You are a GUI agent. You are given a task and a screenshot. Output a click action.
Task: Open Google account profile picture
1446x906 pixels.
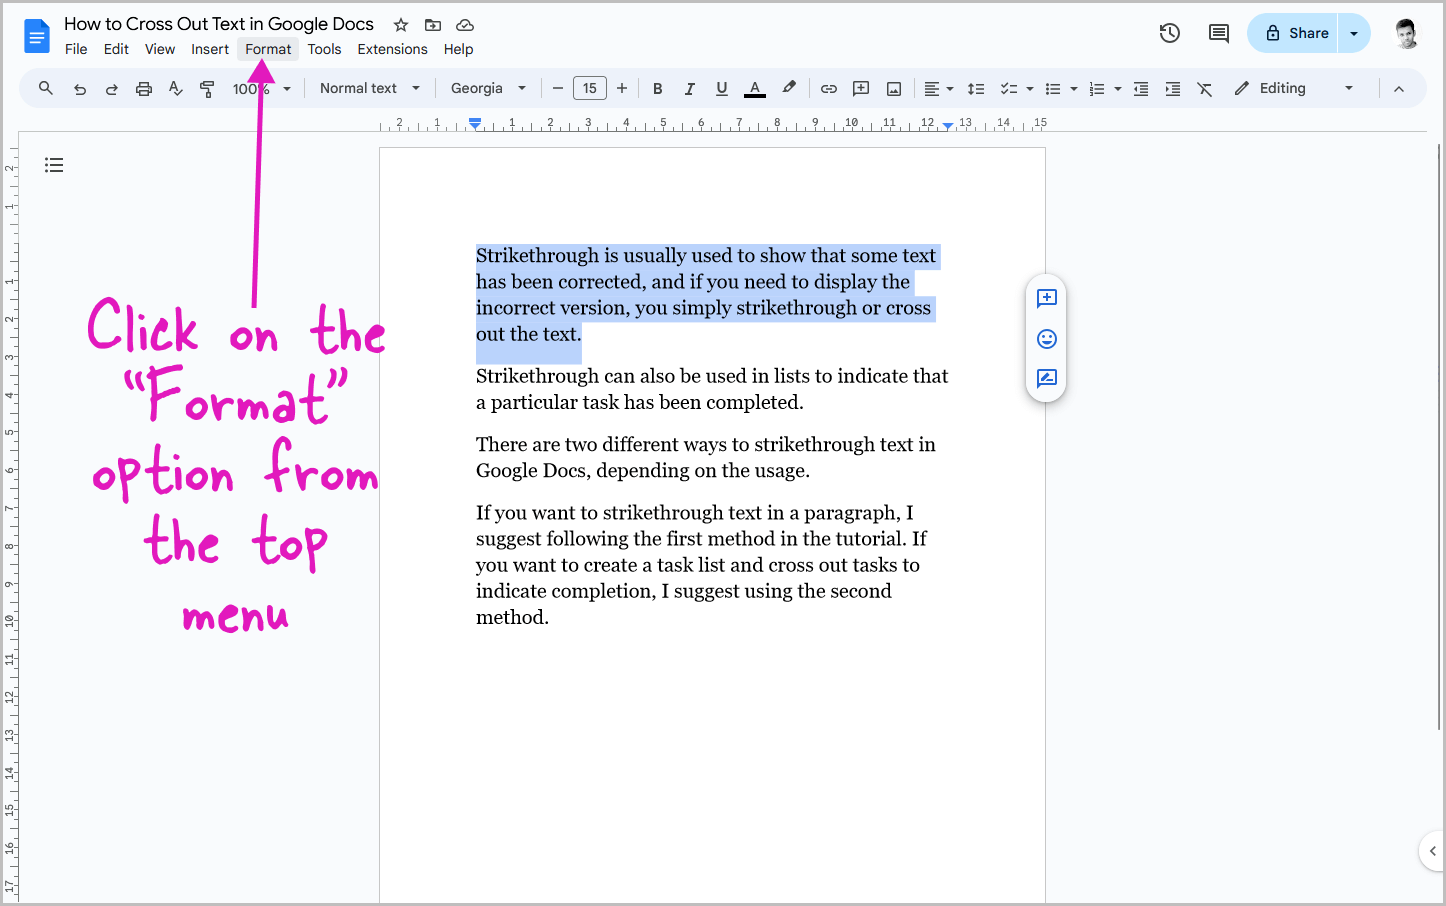[x=1407, y=33]
